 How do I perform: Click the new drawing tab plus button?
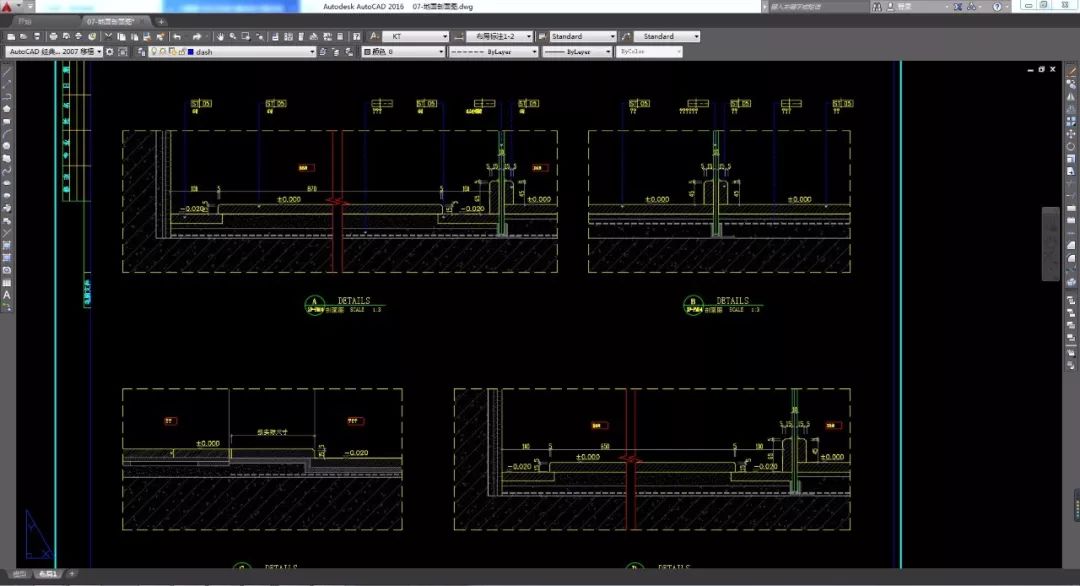point(161,21)
